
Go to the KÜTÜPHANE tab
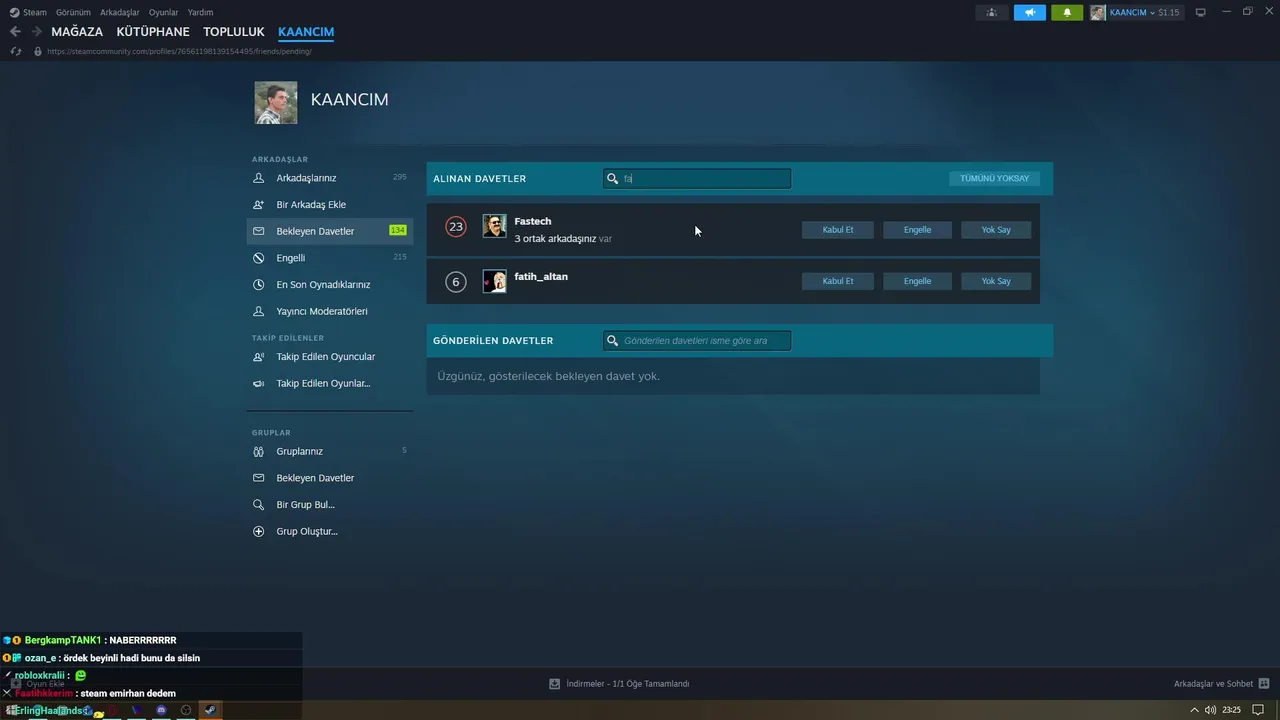(153, 32)
